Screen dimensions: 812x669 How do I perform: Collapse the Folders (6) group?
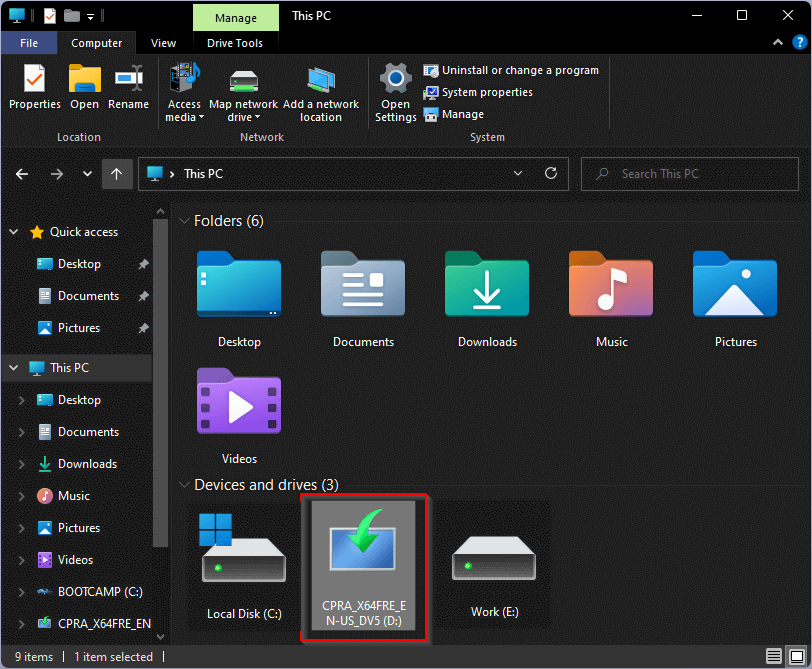point(184,221)
